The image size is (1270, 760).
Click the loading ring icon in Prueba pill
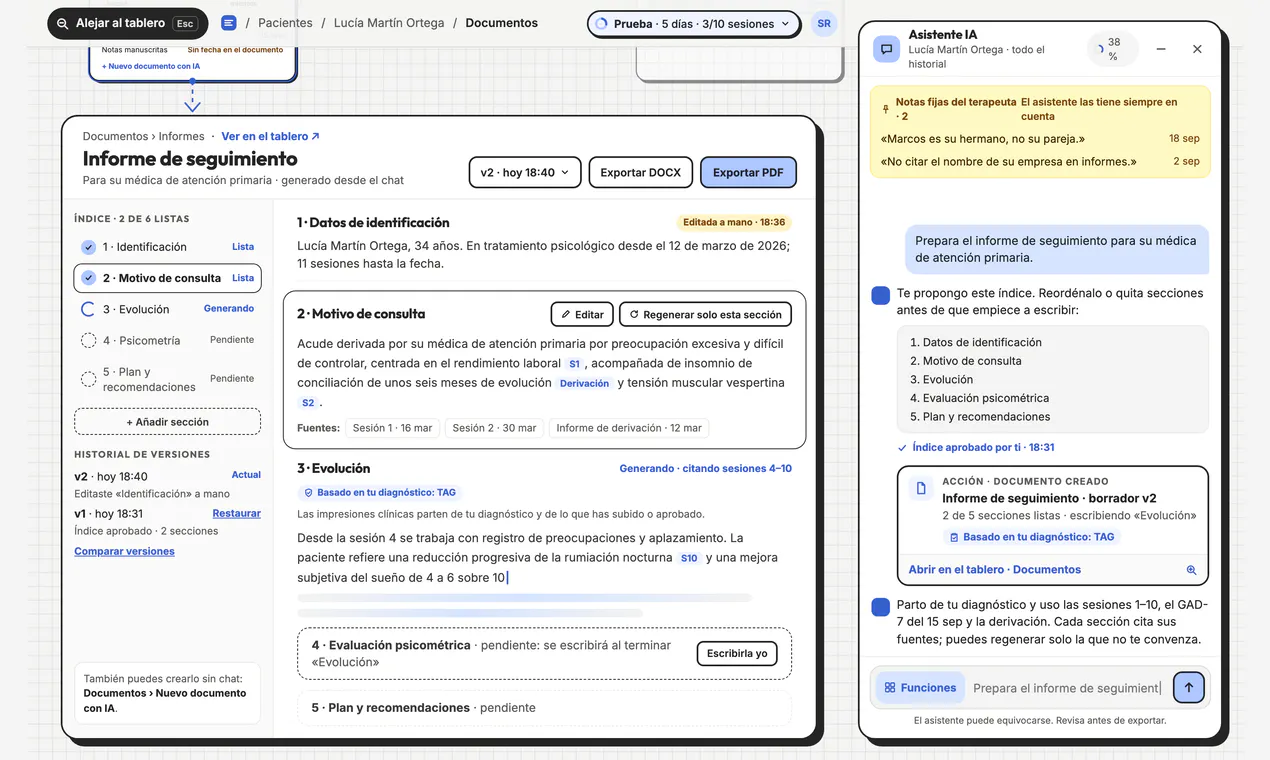coord(601,23)
